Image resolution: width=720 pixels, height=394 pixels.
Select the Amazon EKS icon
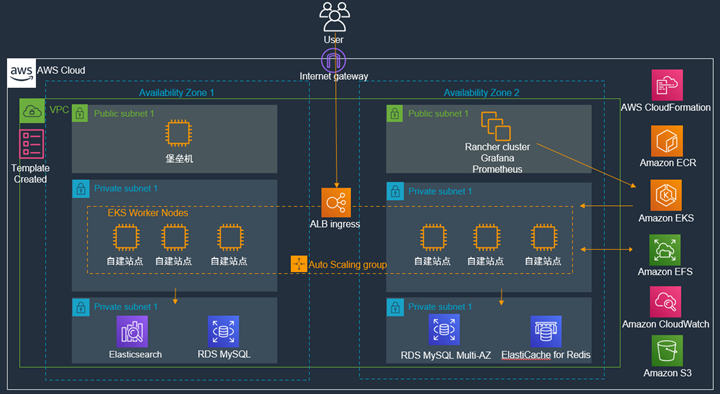(x=666, y=195)
